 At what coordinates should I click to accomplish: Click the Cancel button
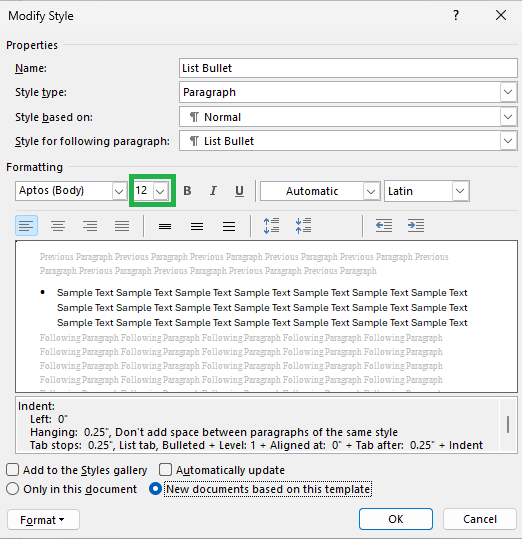tap(480, 519)
